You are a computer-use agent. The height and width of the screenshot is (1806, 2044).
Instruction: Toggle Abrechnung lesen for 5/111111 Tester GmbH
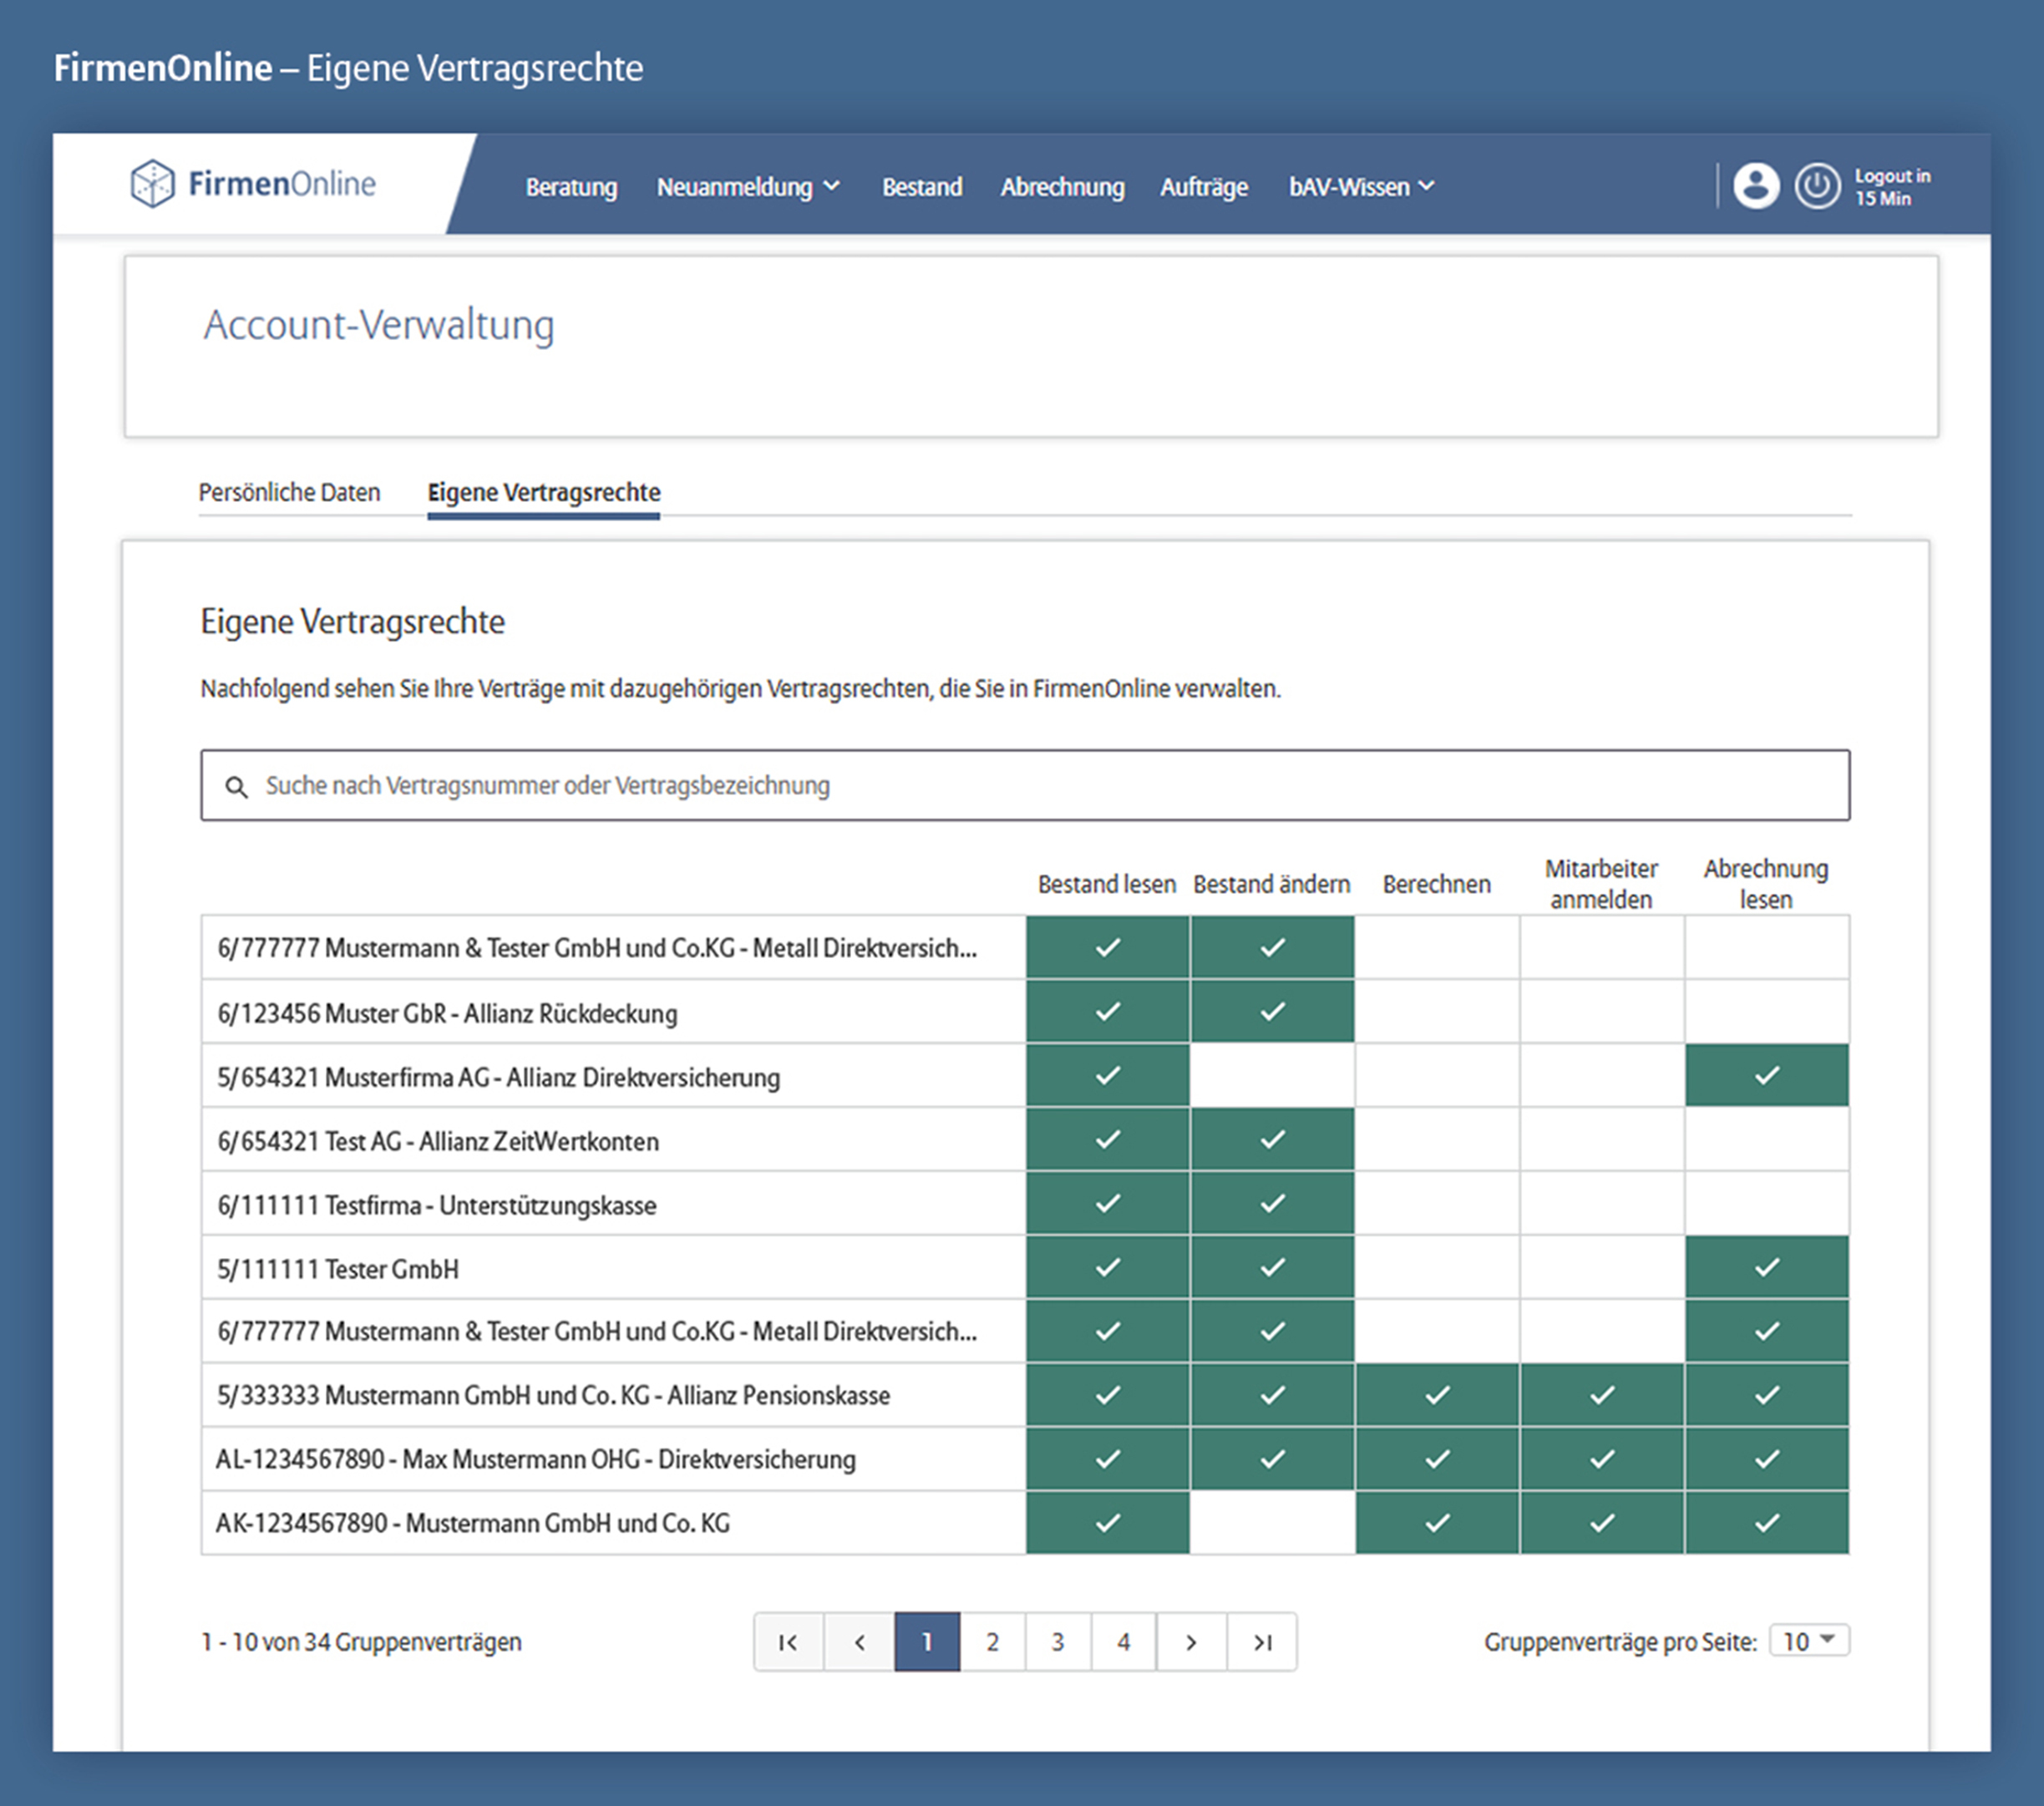point(1767,1268)
